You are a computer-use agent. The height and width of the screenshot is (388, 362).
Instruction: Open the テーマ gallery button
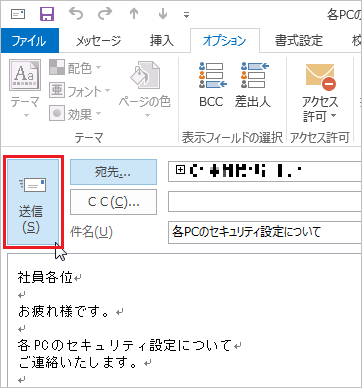pos(25,89)
